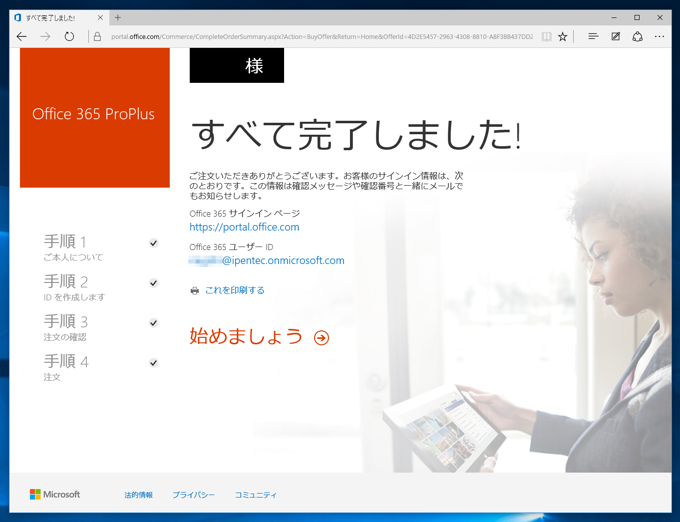Click the ID を作成します step label
Image resolution: width=680 pixels, height=522 pixels.
(x=74, y=297)
